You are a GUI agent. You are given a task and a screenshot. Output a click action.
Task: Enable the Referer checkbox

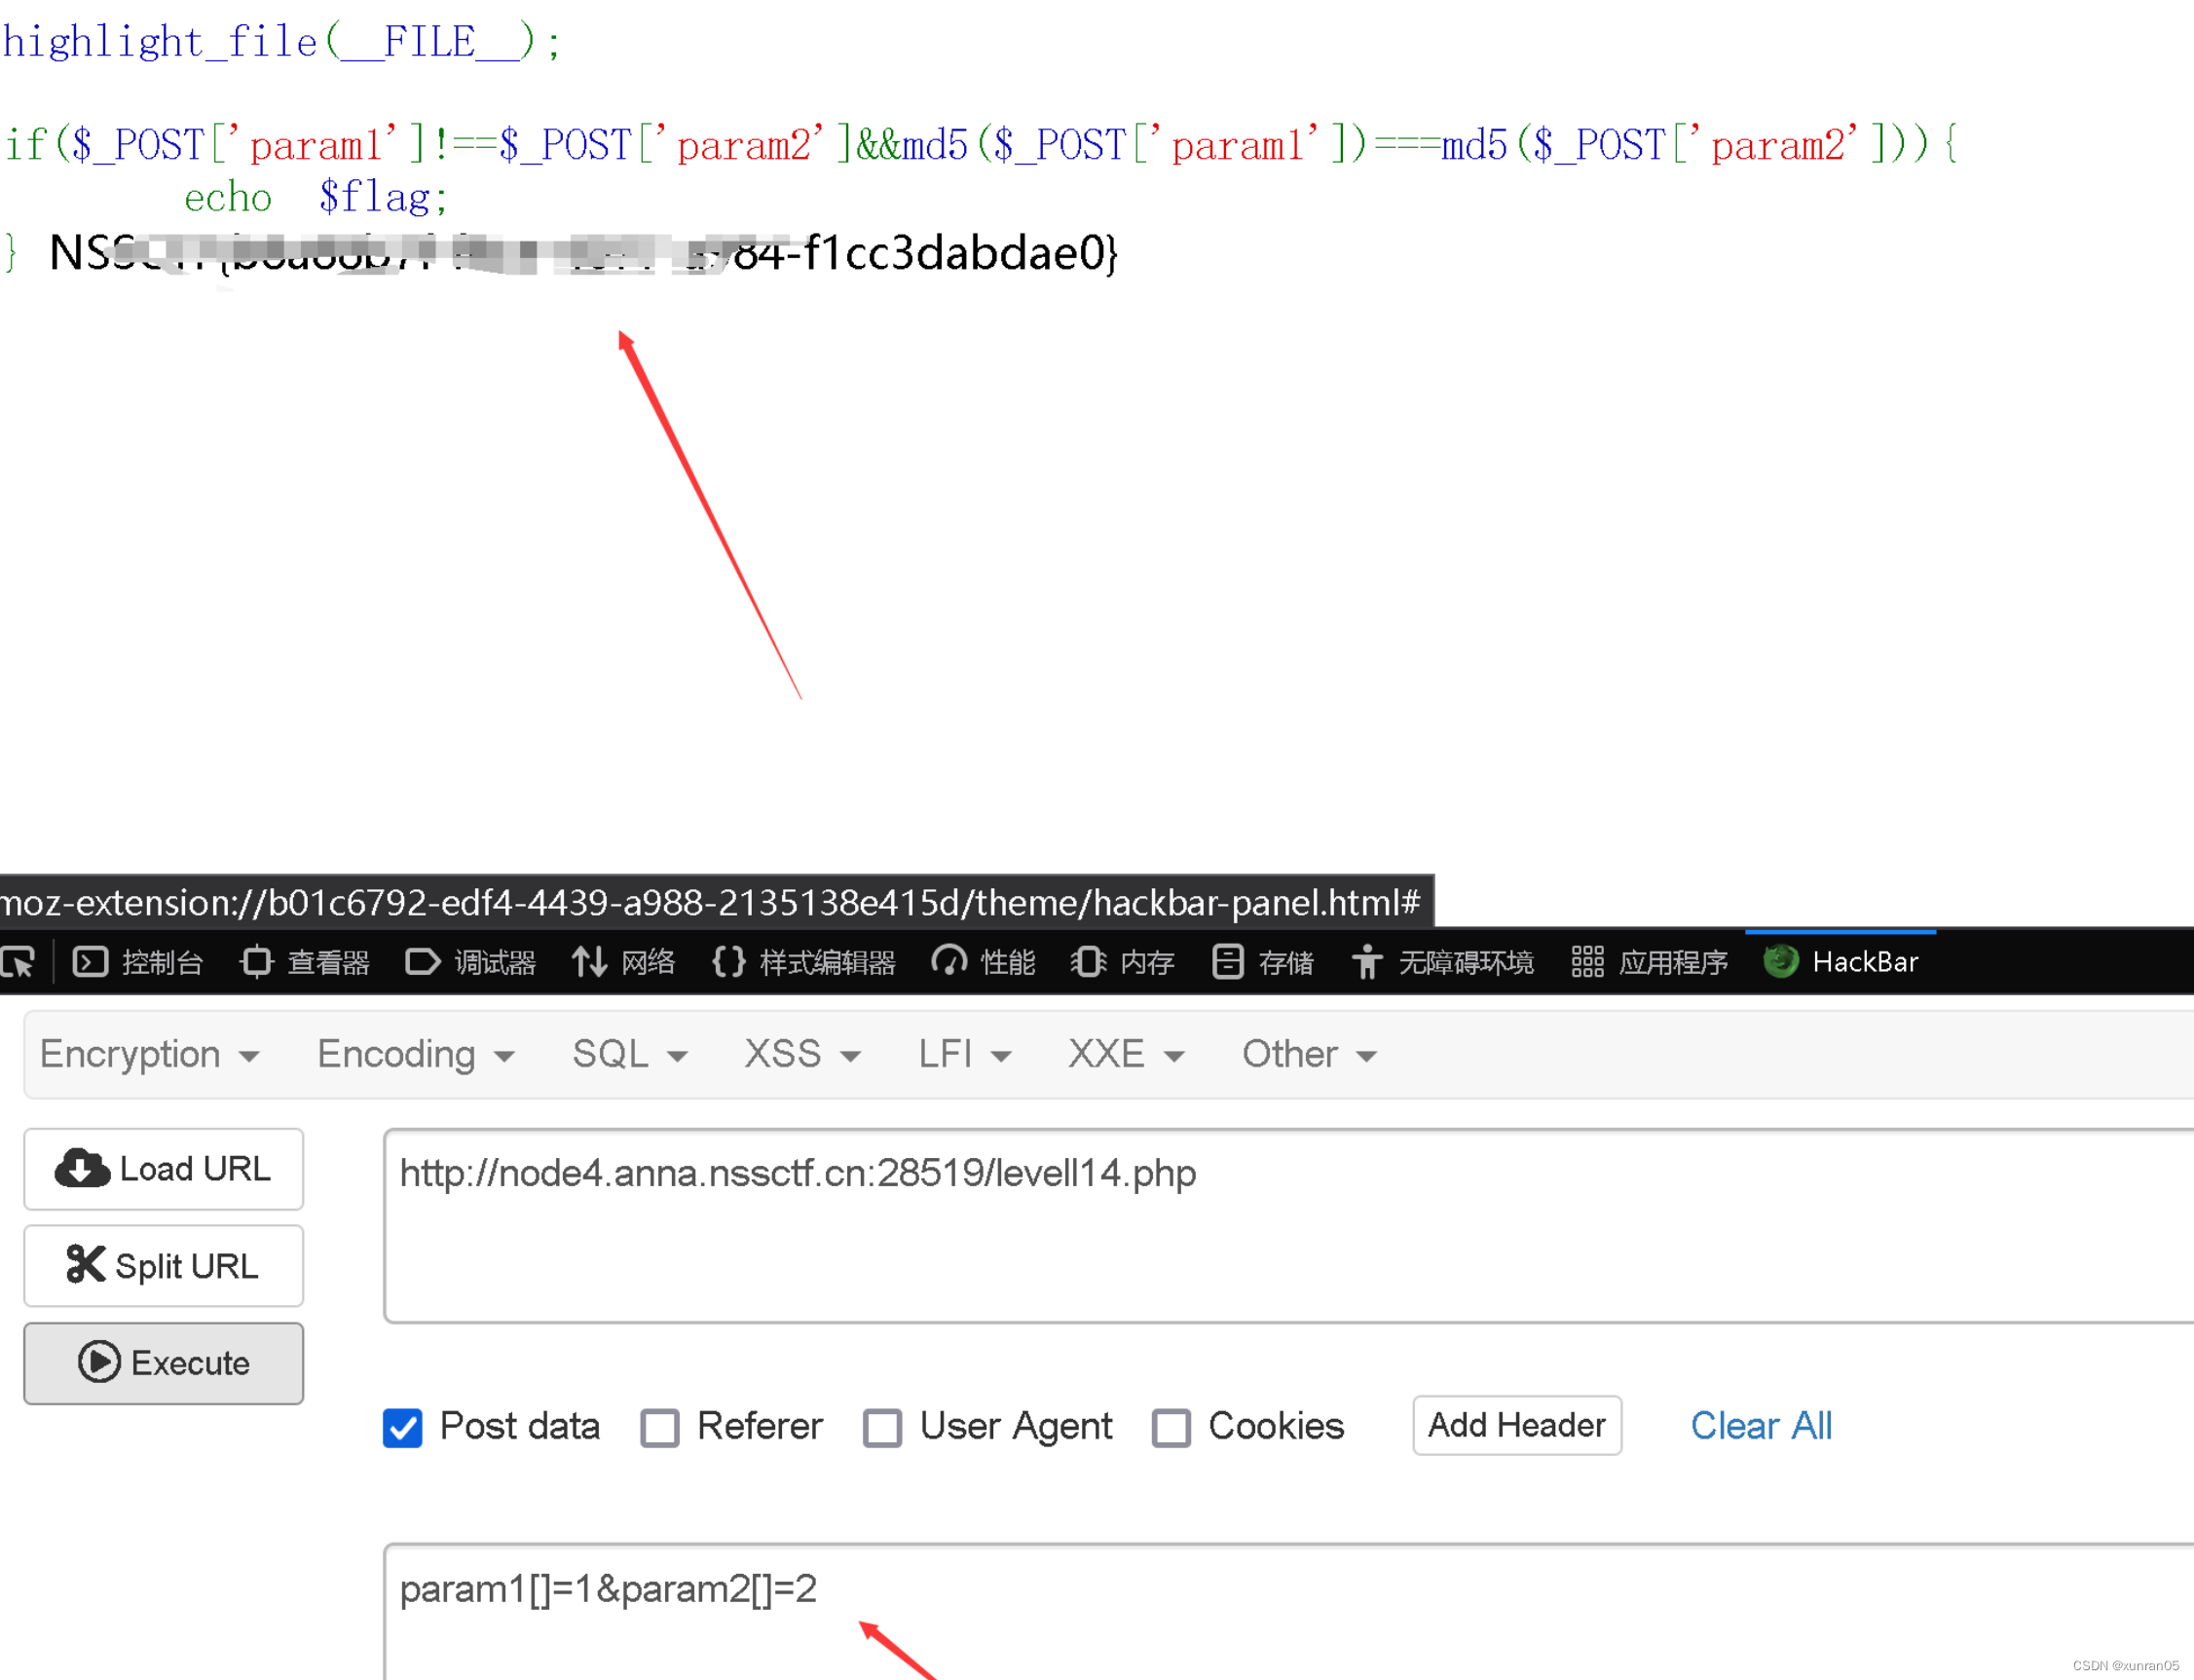pyautogui.click(x=660, y=1428)
